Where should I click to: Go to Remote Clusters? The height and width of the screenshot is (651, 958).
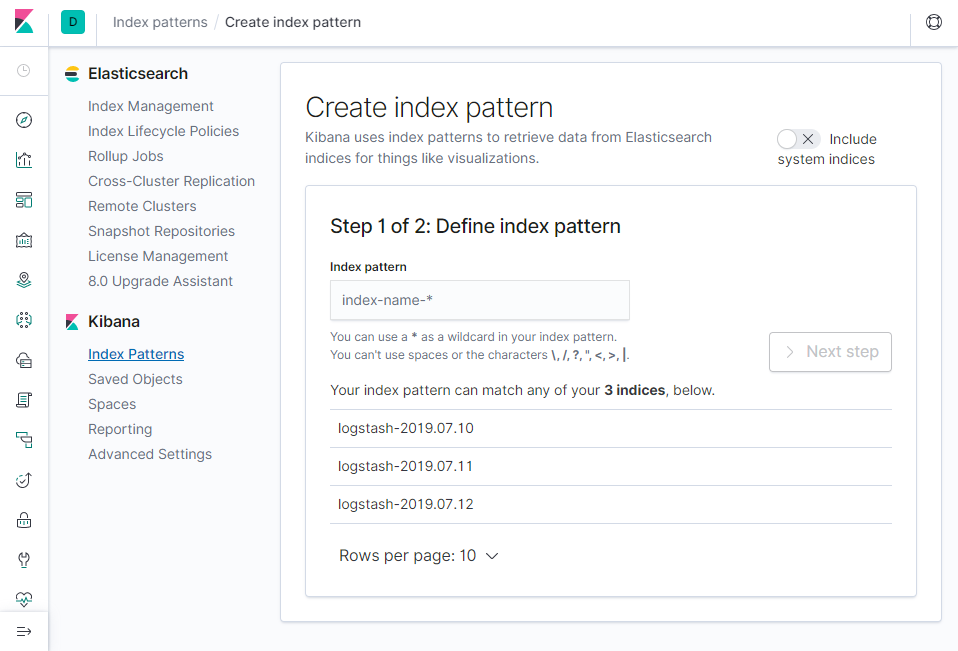click(142, 206)
